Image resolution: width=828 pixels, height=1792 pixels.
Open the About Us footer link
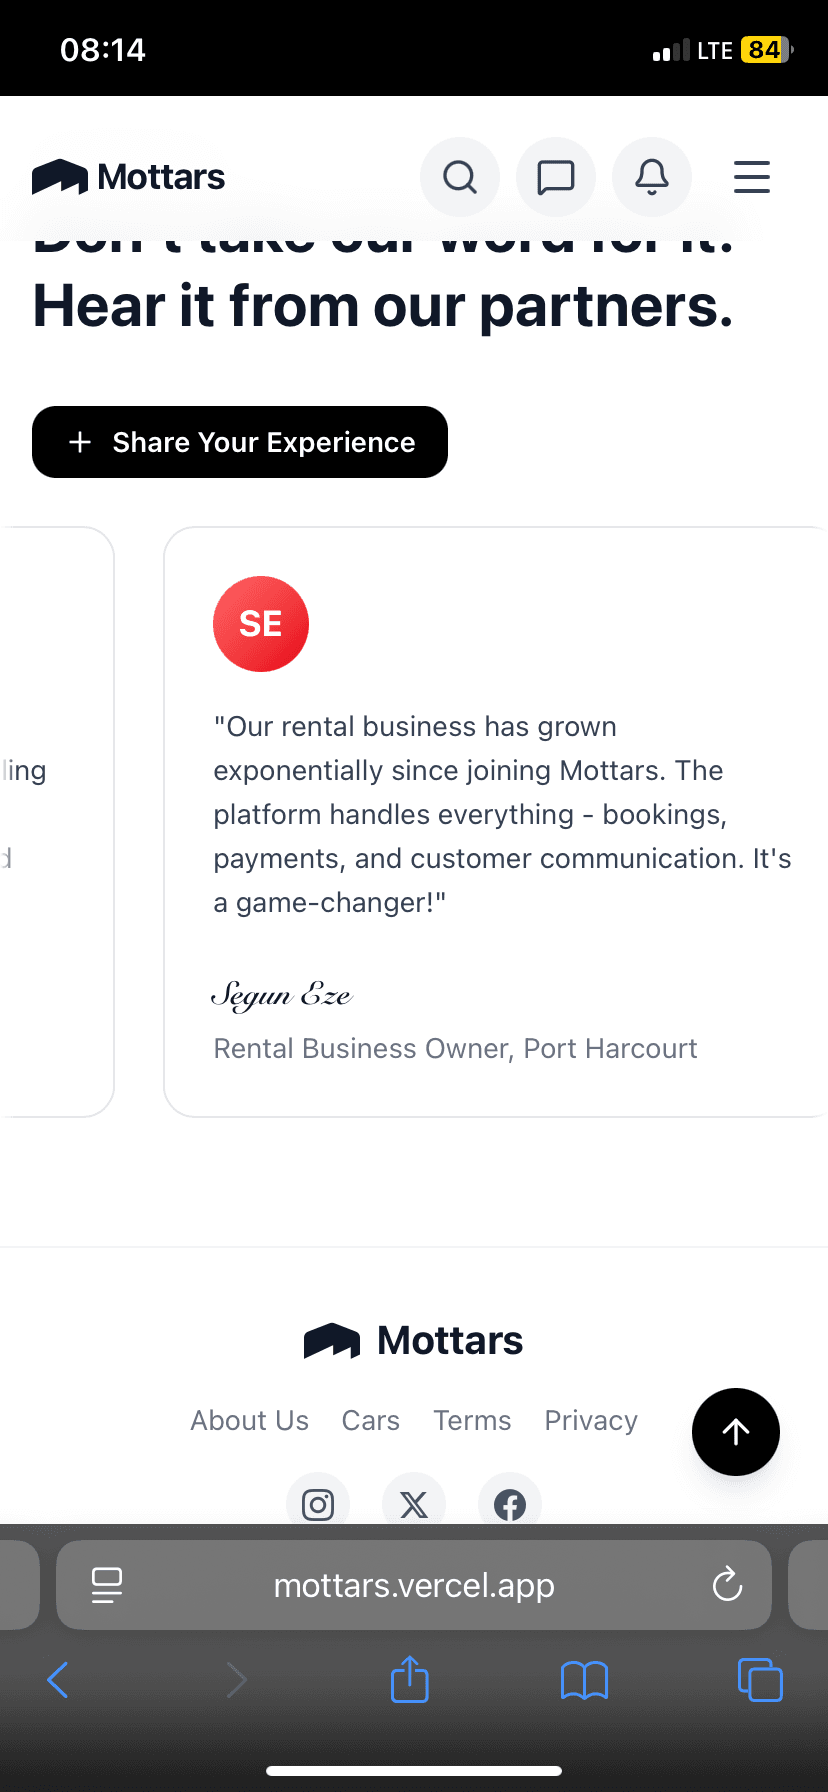click(250, 1420)
